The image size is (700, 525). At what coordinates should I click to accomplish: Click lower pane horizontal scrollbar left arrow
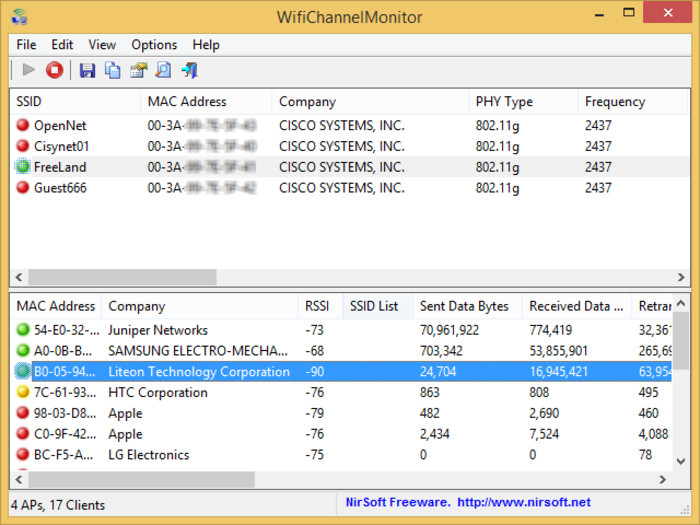click(19, 479)
